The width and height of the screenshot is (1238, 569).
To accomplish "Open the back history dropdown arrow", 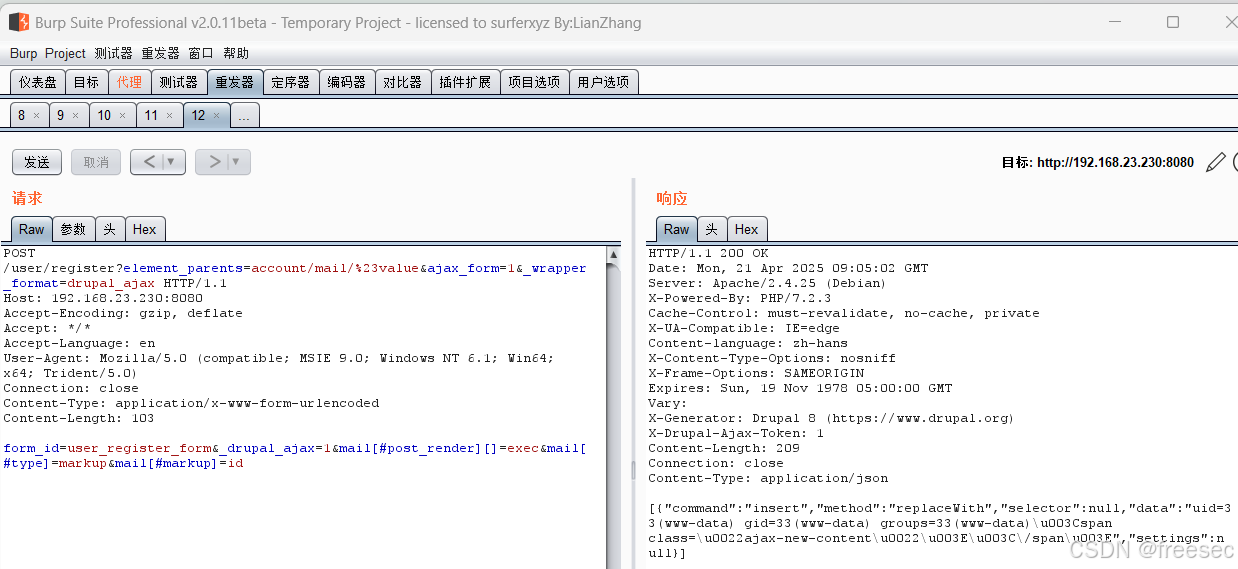I will pyautogui.click(x=172, y=162).
